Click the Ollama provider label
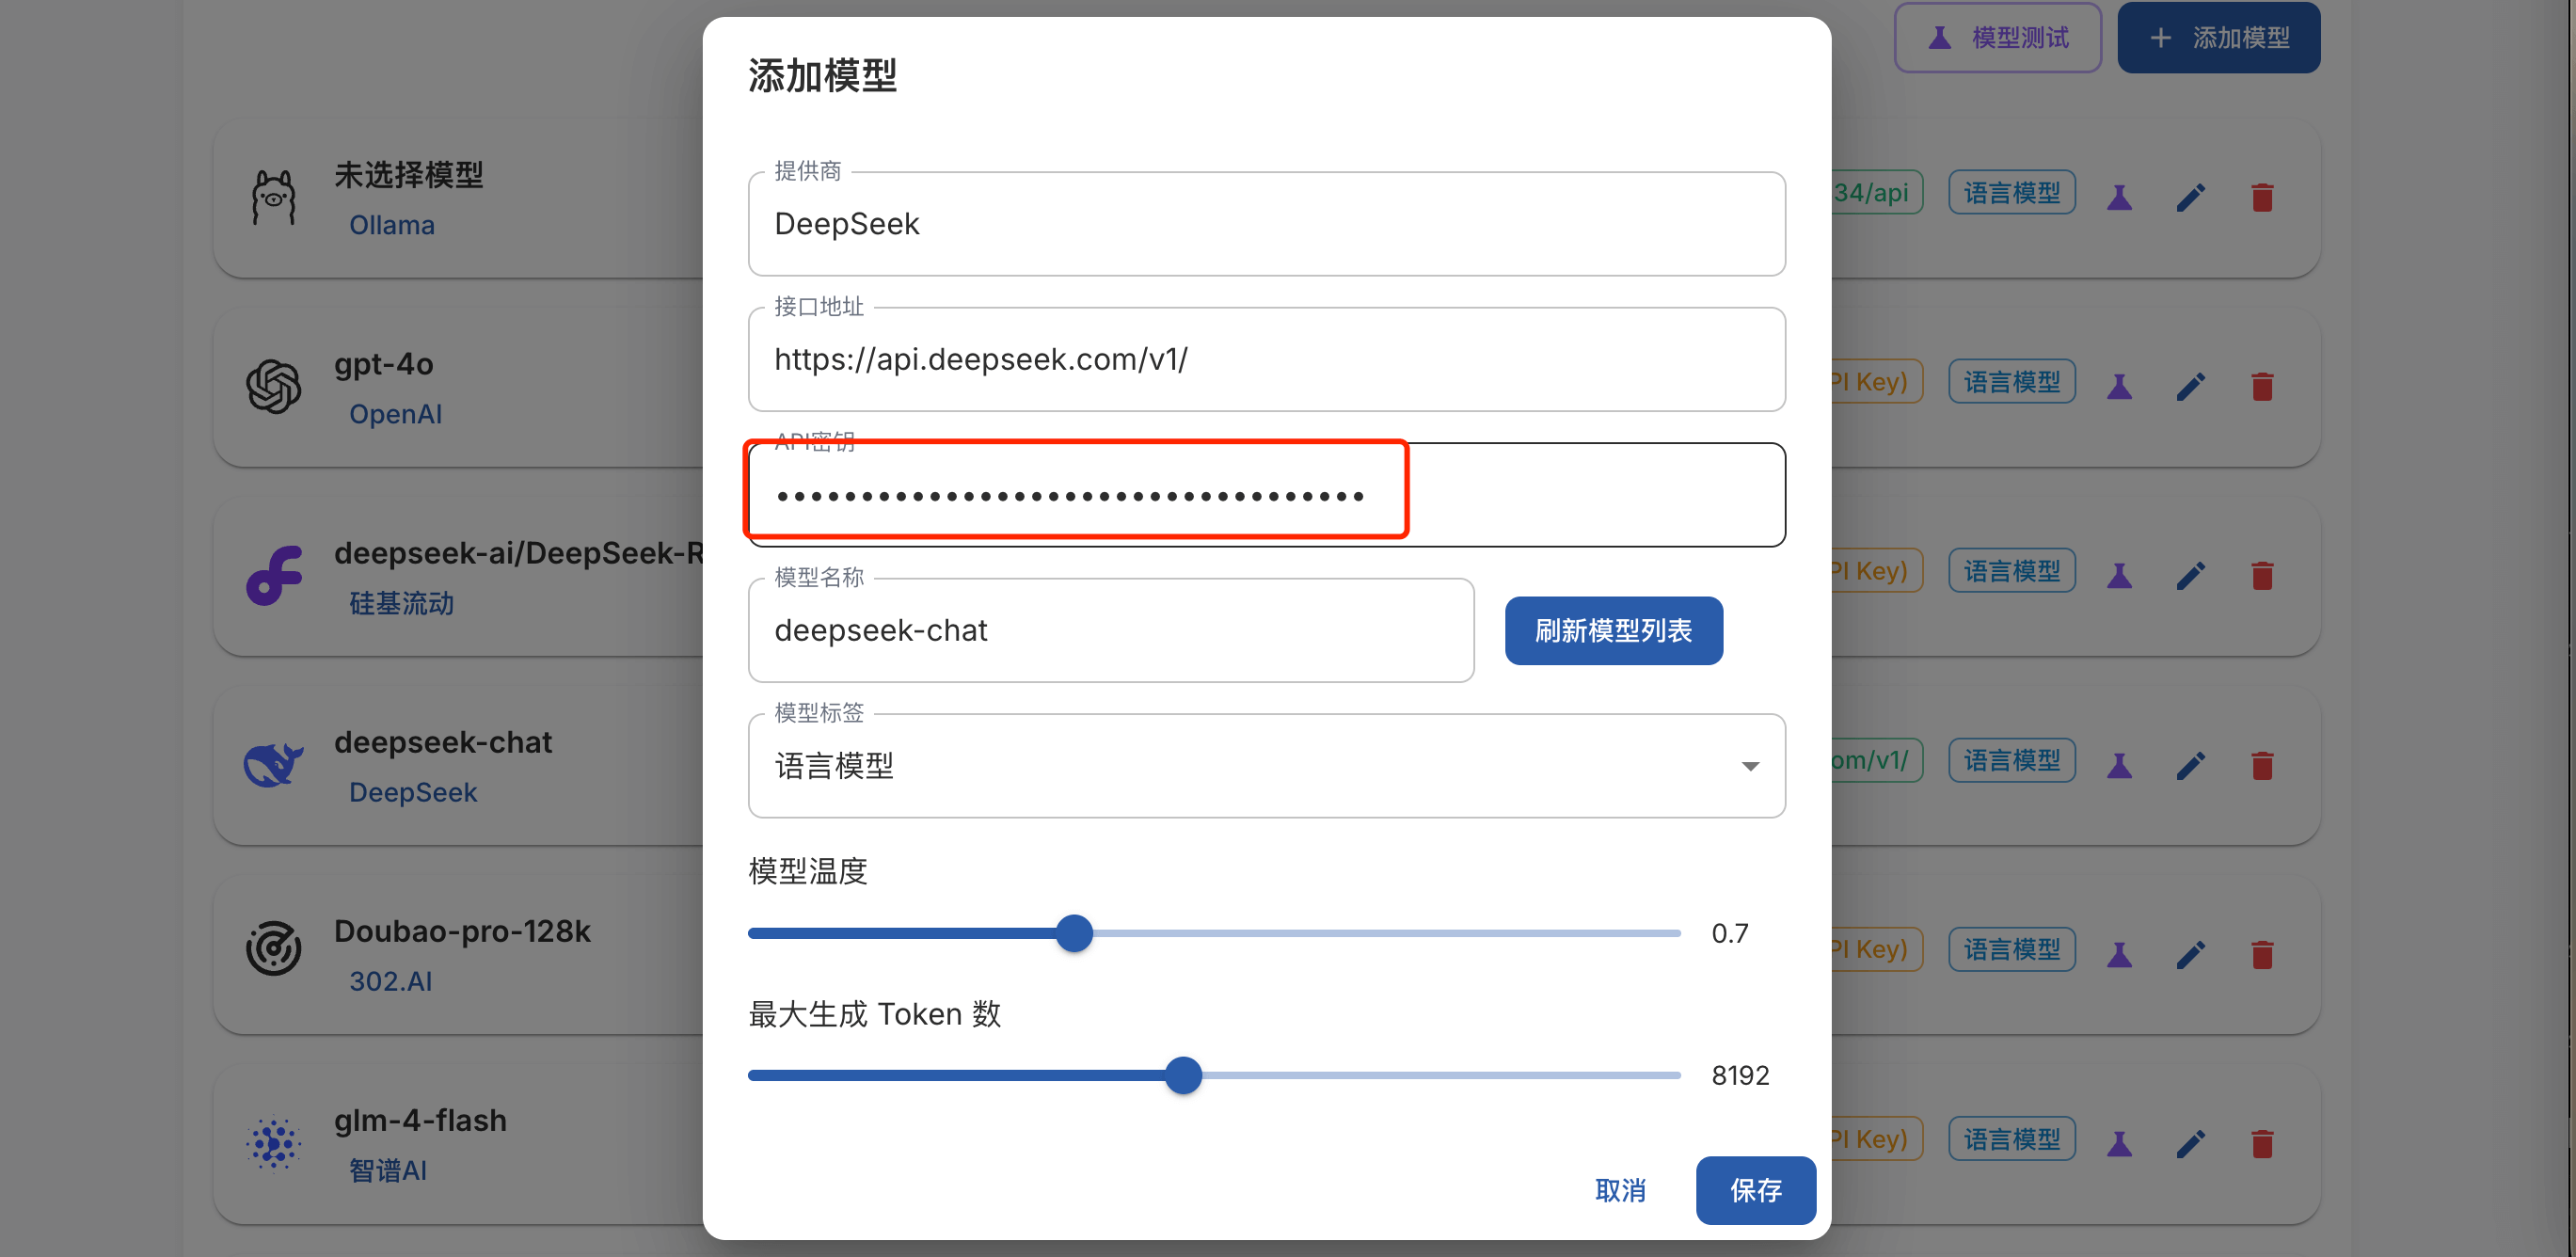 (x=392, y=225)
